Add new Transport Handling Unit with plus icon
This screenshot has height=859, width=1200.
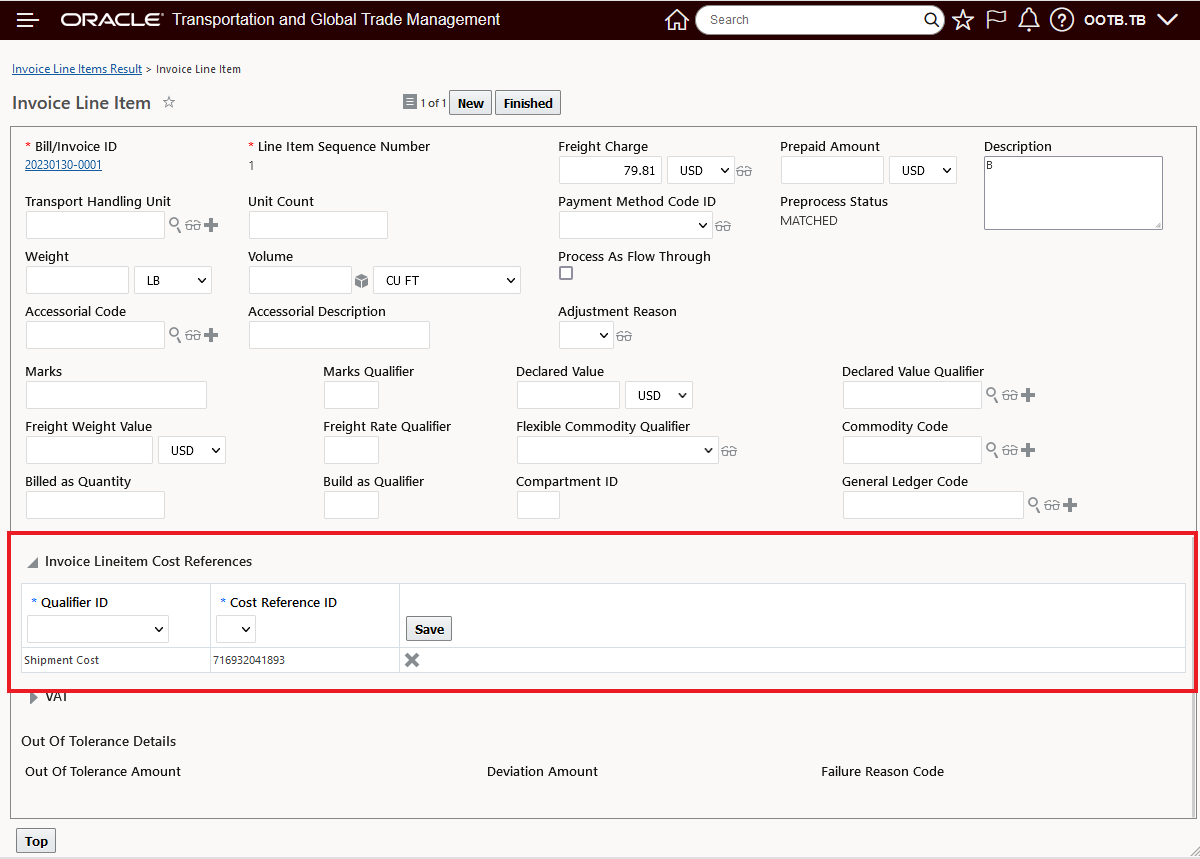(211, 225)
